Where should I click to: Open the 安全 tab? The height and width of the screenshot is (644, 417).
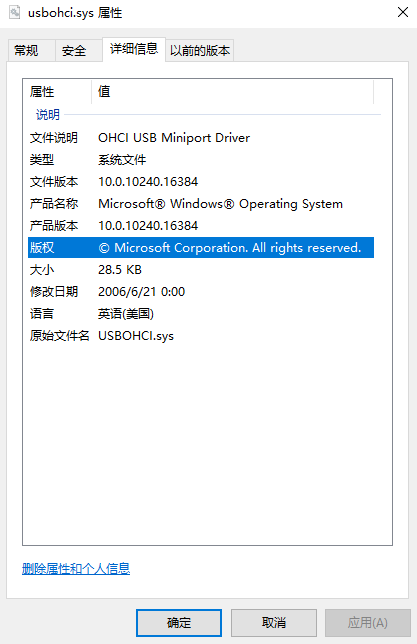74,51
